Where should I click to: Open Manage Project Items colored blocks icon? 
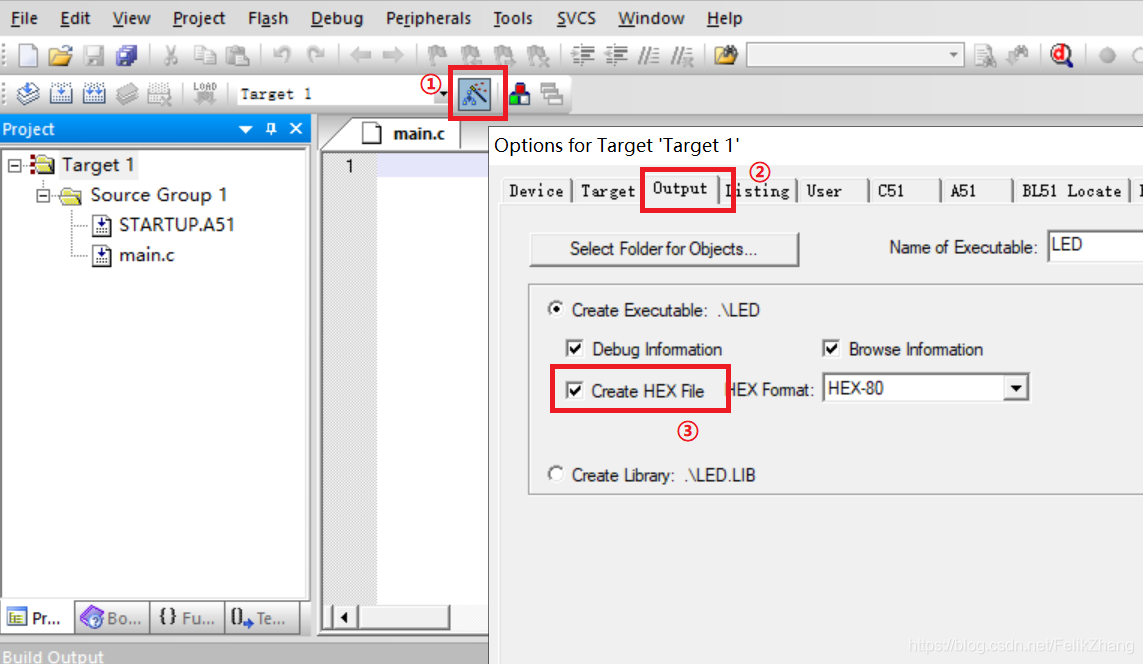click(x=519, y=94)
